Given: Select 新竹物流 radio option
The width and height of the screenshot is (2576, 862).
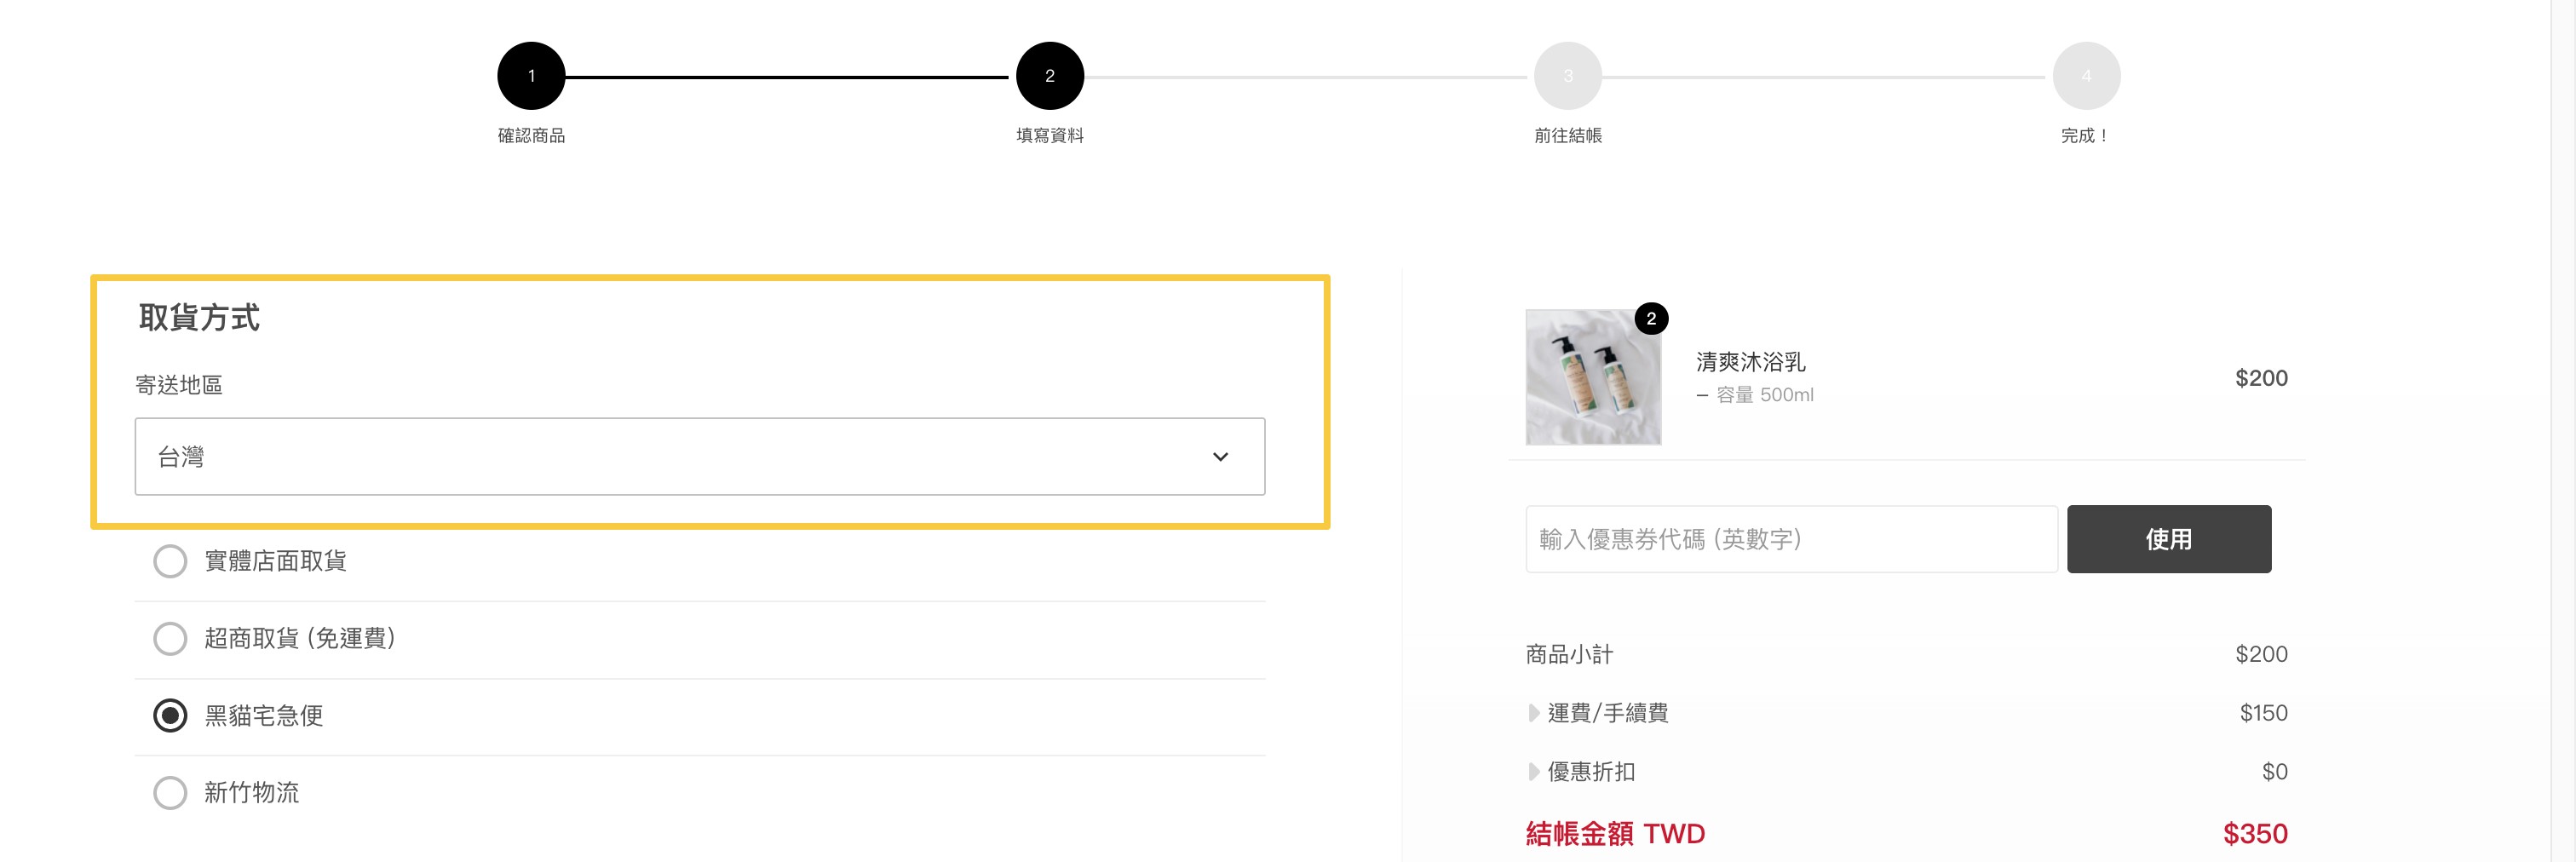Looking at the screenshot, I should tap(170, 792).
